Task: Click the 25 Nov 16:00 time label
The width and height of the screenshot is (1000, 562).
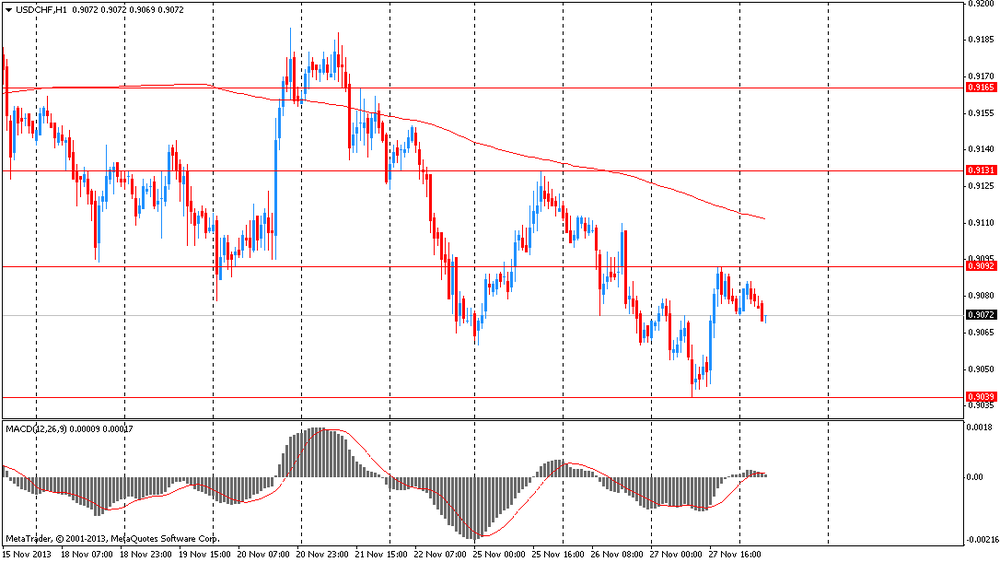Action: pos(558,554)
